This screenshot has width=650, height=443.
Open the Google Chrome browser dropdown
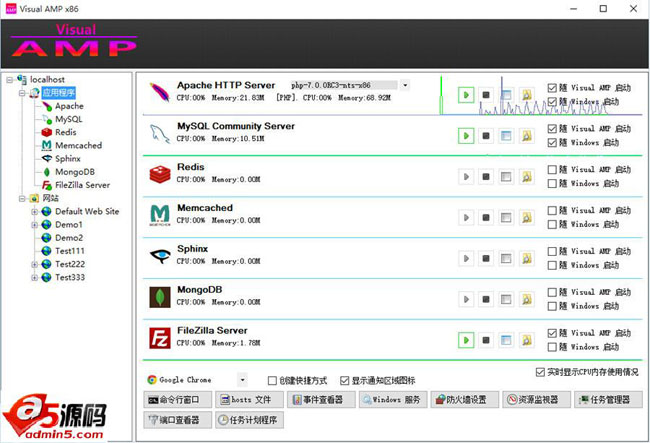click(x=243, y=380)
